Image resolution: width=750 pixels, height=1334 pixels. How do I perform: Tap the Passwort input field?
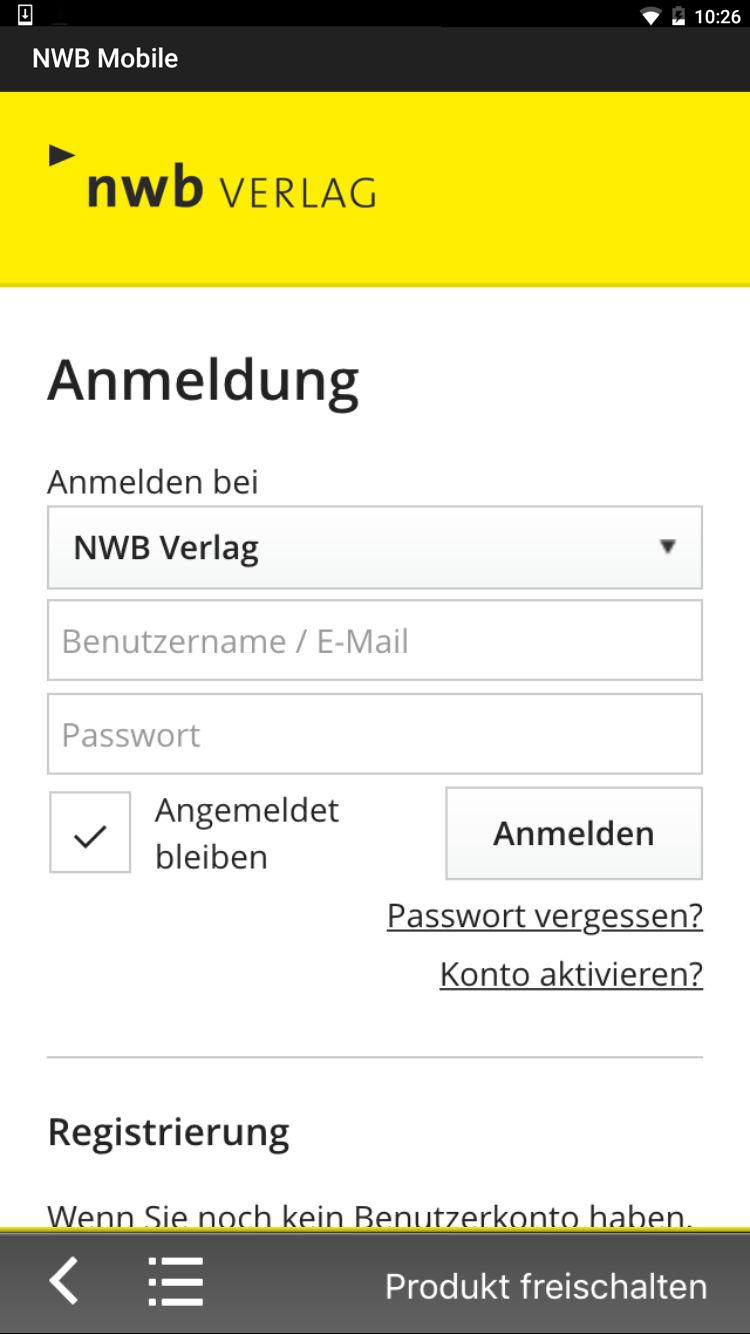click(x=375, y=733)
